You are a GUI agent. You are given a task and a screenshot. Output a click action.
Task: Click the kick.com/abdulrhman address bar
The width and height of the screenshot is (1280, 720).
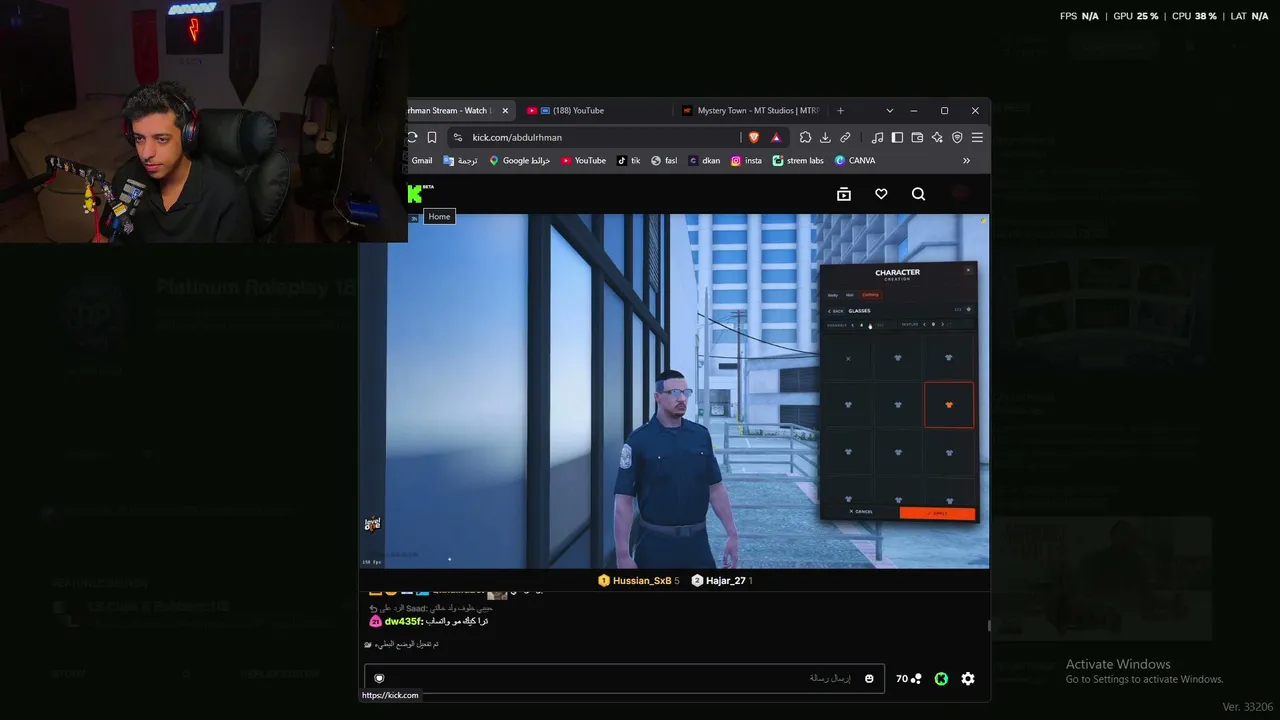pos(594,137)
